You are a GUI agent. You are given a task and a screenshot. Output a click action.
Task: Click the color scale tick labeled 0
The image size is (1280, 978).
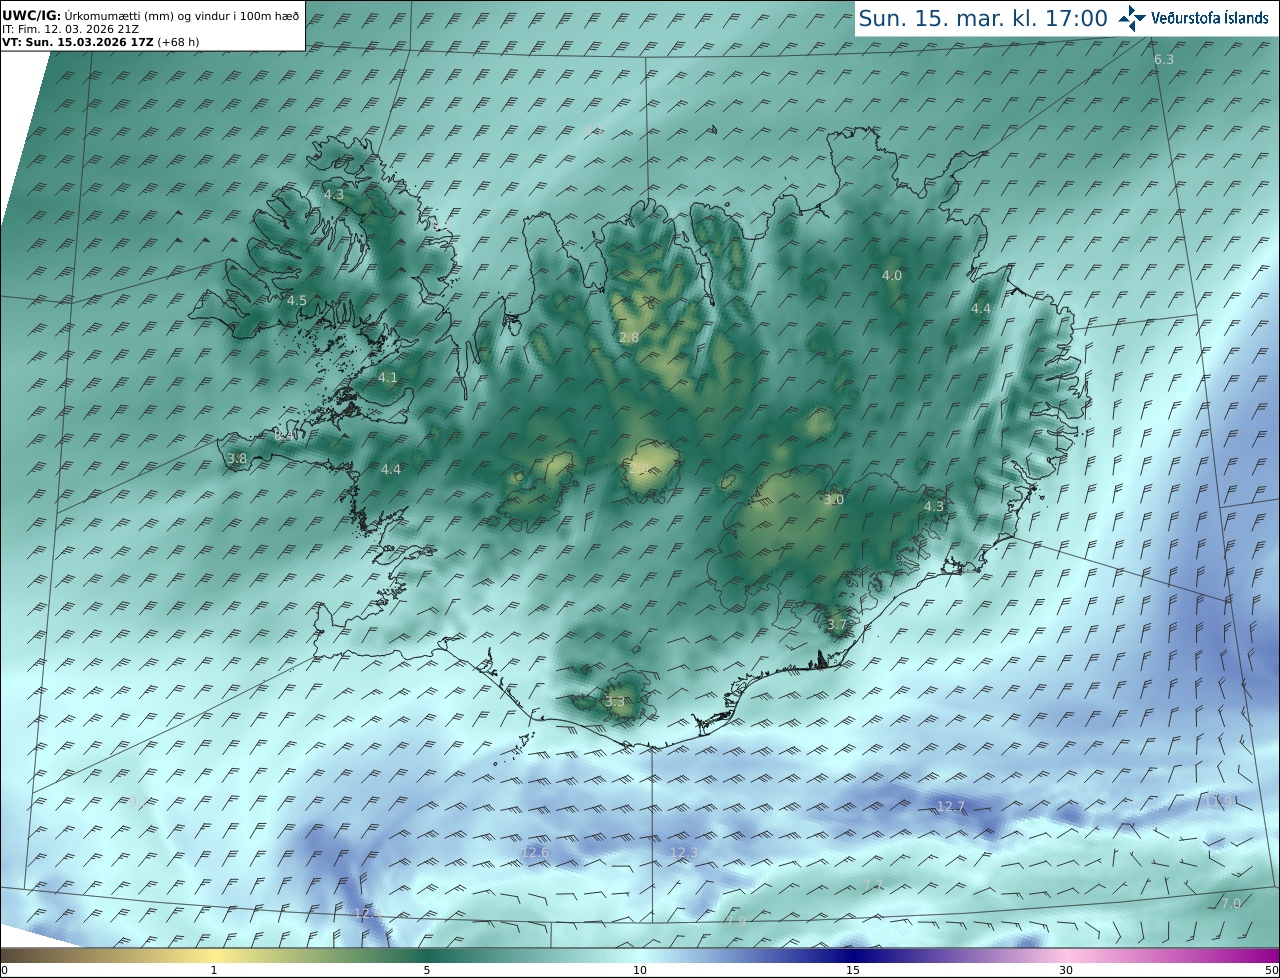[x=4, y=970]
